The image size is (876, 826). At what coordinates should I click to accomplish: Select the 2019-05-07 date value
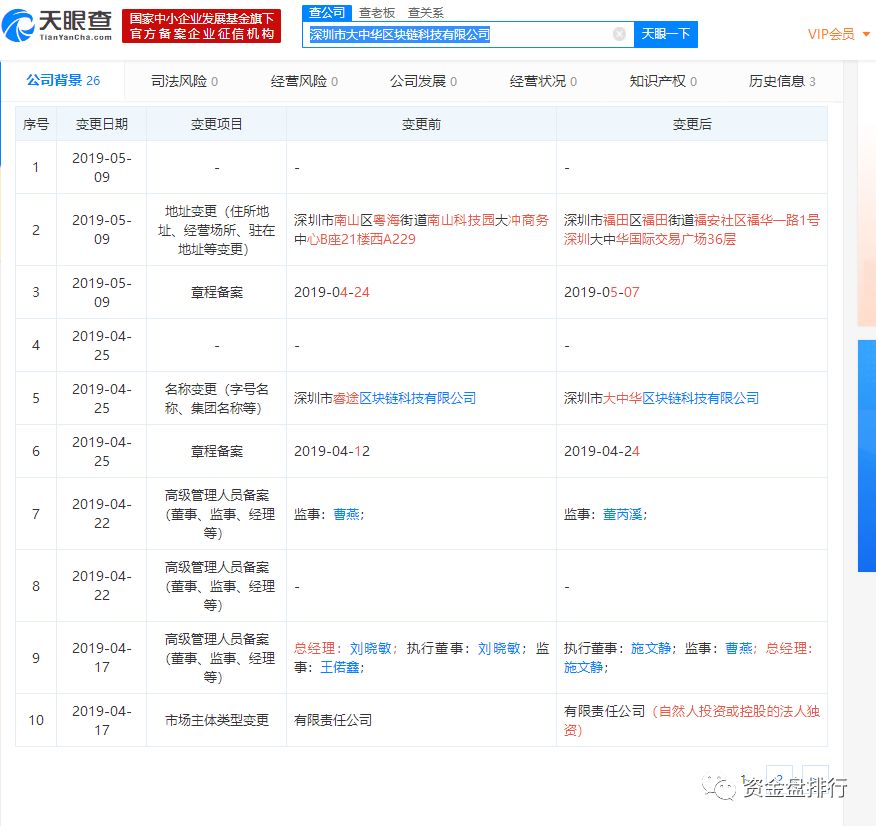602,292
